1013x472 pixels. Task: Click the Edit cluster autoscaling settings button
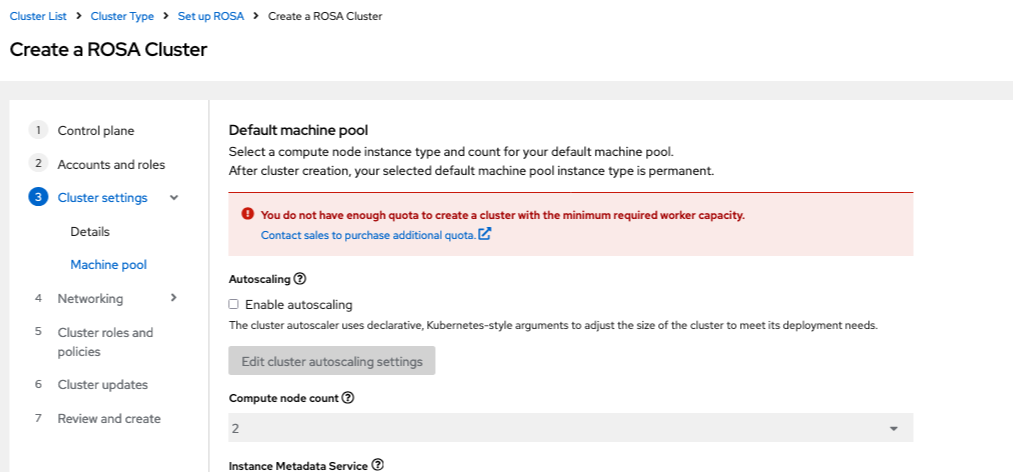tap(332, 361)
